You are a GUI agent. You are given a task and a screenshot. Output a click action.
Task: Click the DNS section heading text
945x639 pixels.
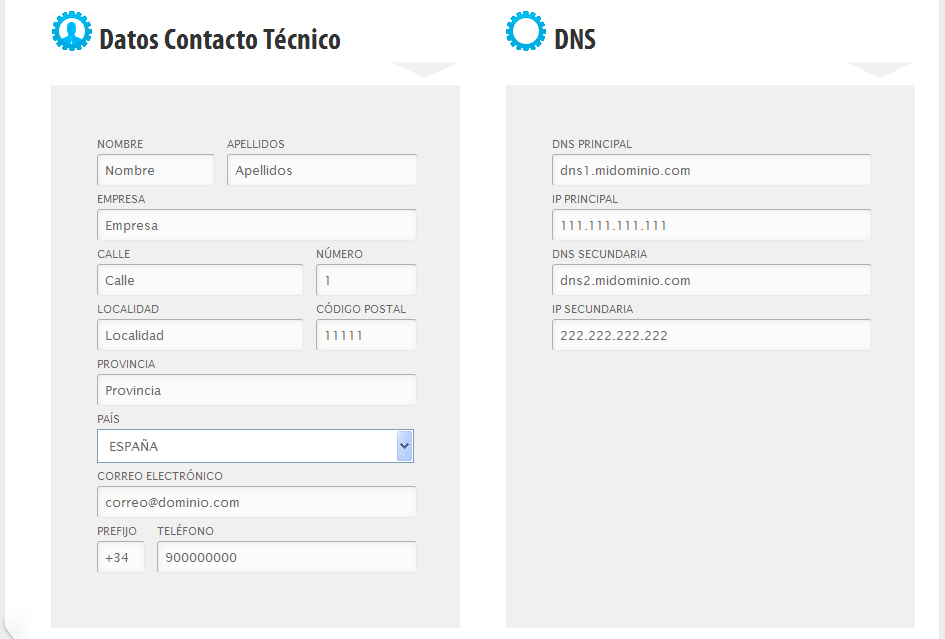(575, 40)
